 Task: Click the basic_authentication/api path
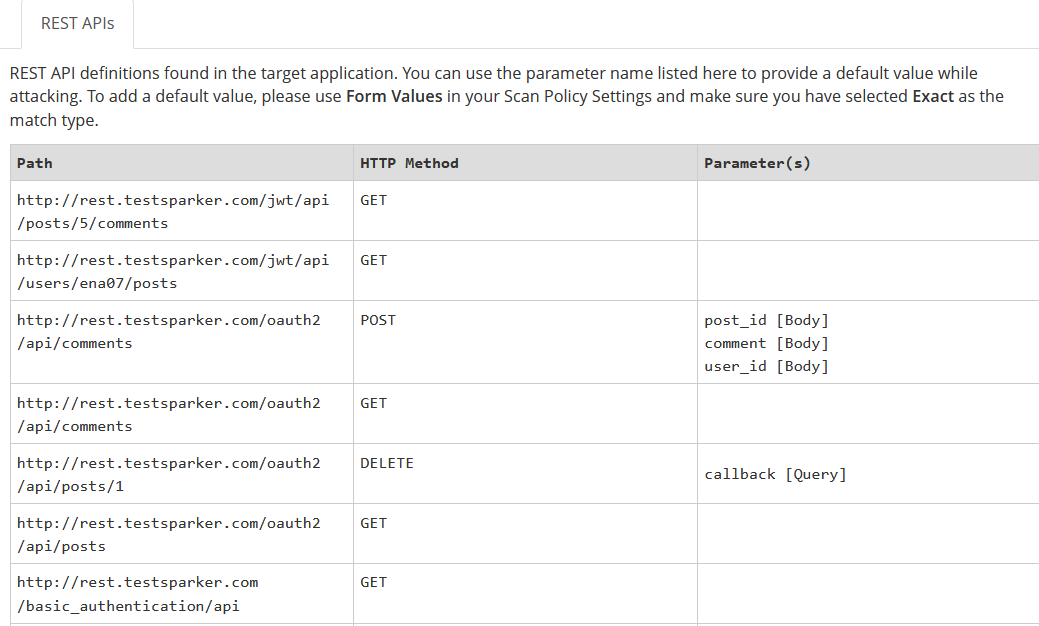pyautogui.click(x=137, y=594)
